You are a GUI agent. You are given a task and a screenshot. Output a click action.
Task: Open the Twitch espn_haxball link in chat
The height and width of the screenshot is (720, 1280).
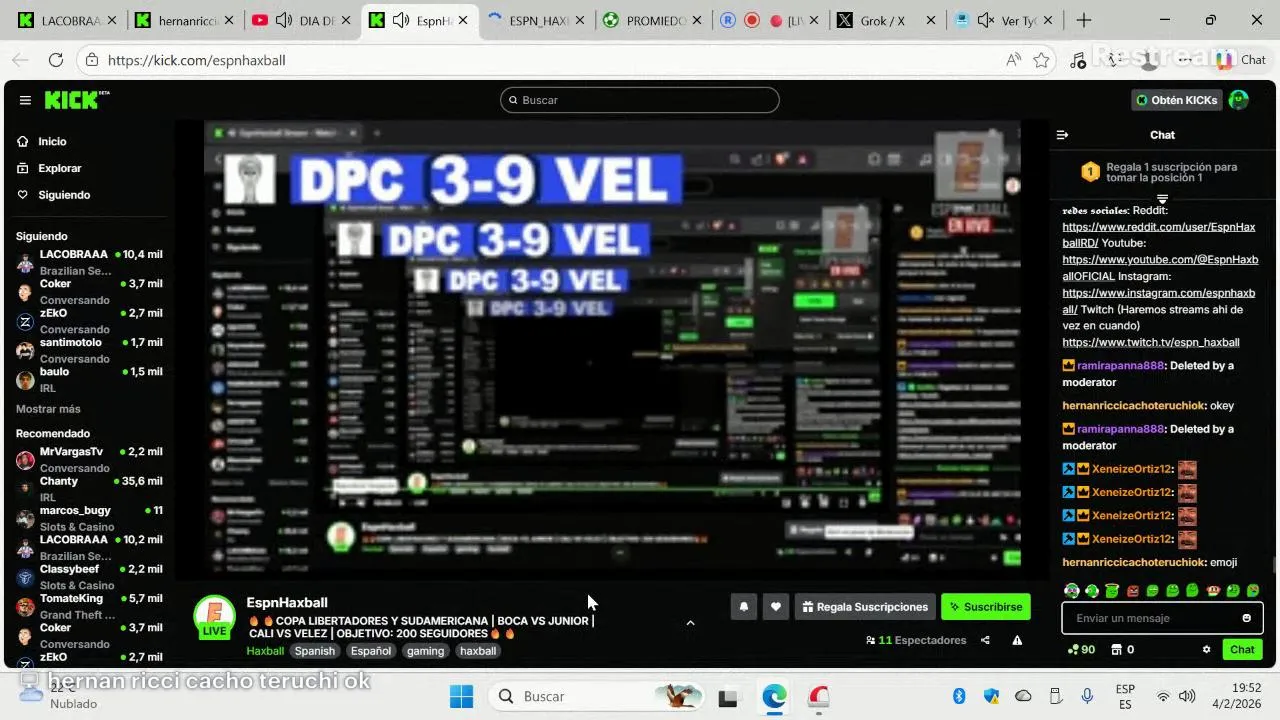(x=1151, y=342)
